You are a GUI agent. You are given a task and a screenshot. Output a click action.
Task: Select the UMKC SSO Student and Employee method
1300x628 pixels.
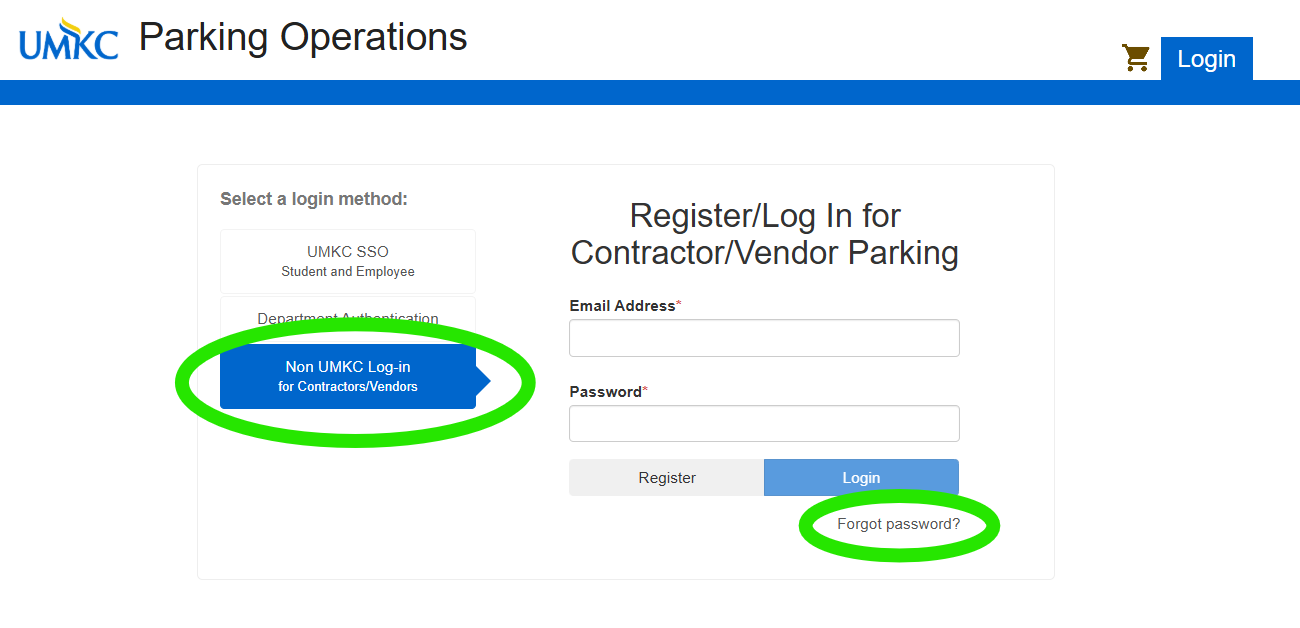click(x=347, y=261)
